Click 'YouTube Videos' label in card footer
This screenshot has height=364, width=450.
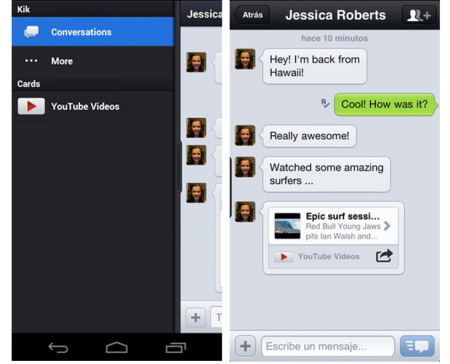coord(329,256)
